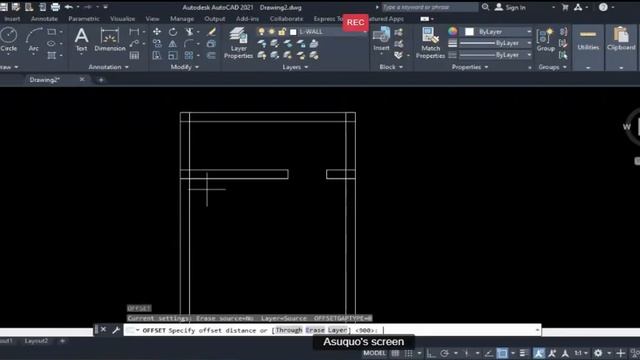Select the Arc drawing tool
The image size is (640, 360).
coord(33,40)
